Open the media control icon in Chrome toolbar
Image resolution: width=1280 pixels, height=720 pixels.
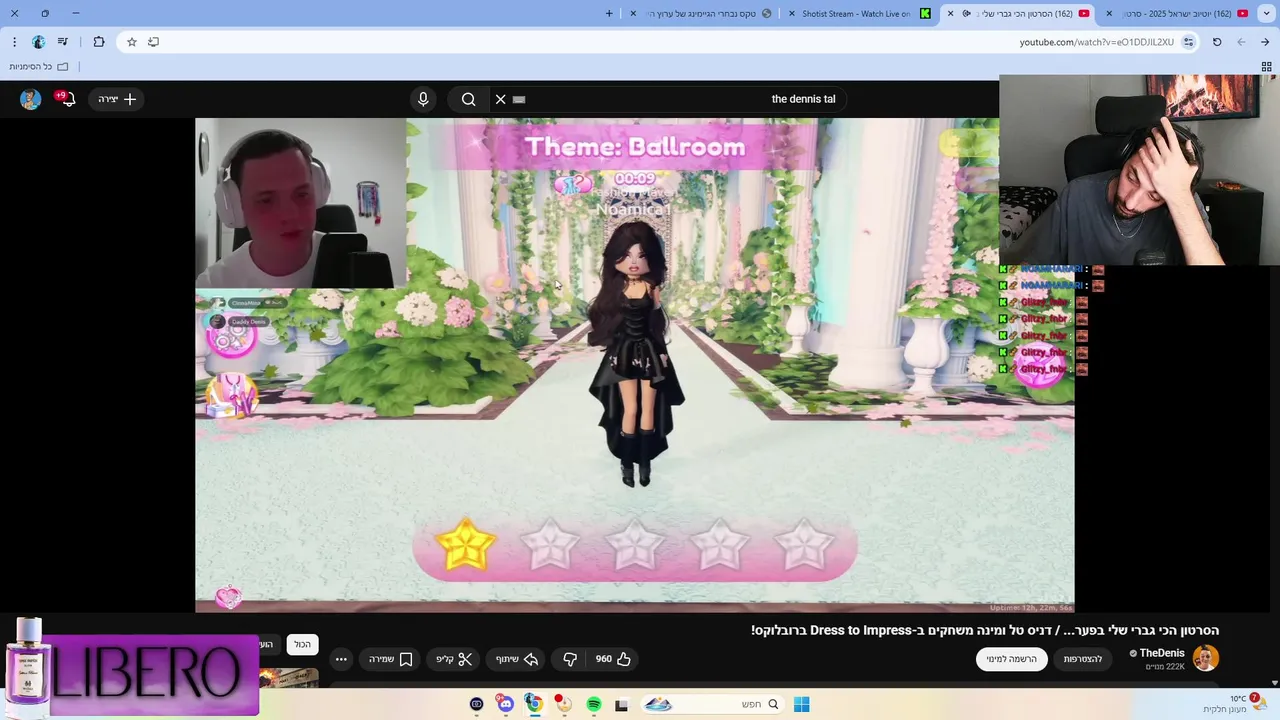63,42
